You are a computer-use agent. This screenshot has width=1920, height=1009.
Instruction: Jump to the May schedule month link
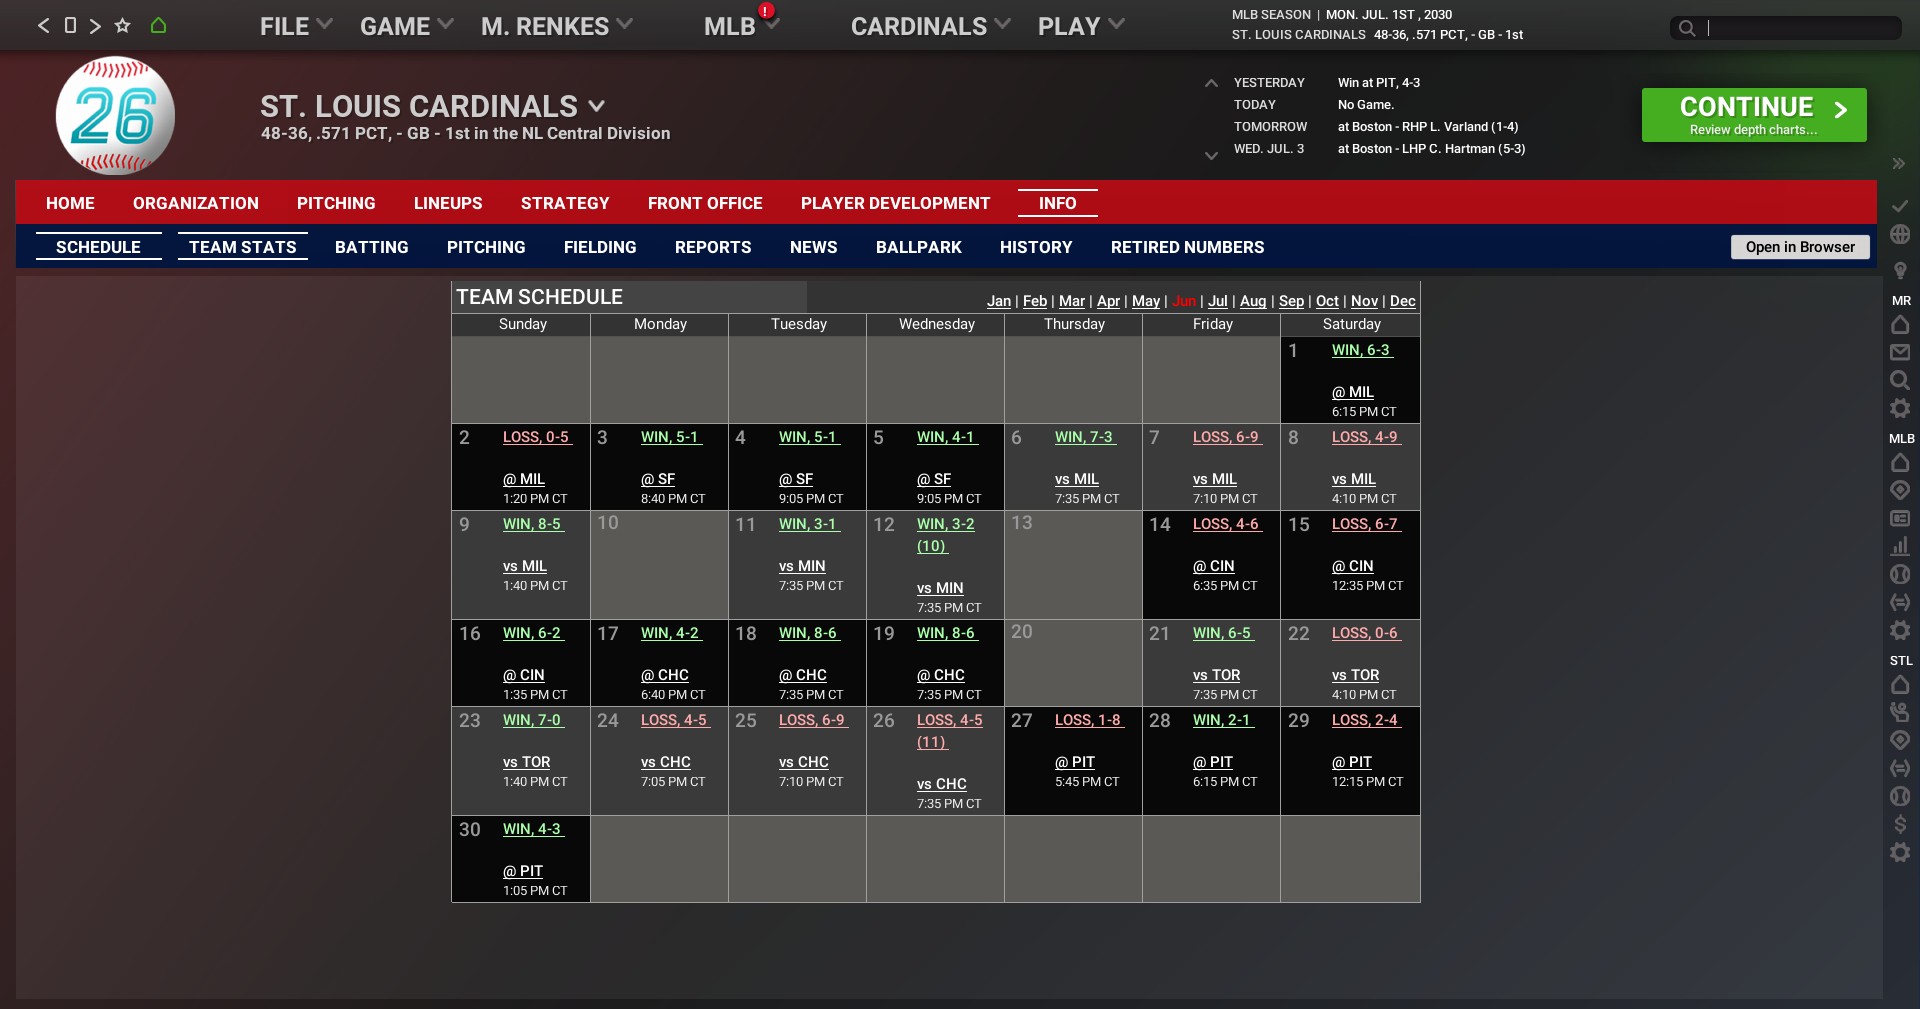(x=1146, y=301)
